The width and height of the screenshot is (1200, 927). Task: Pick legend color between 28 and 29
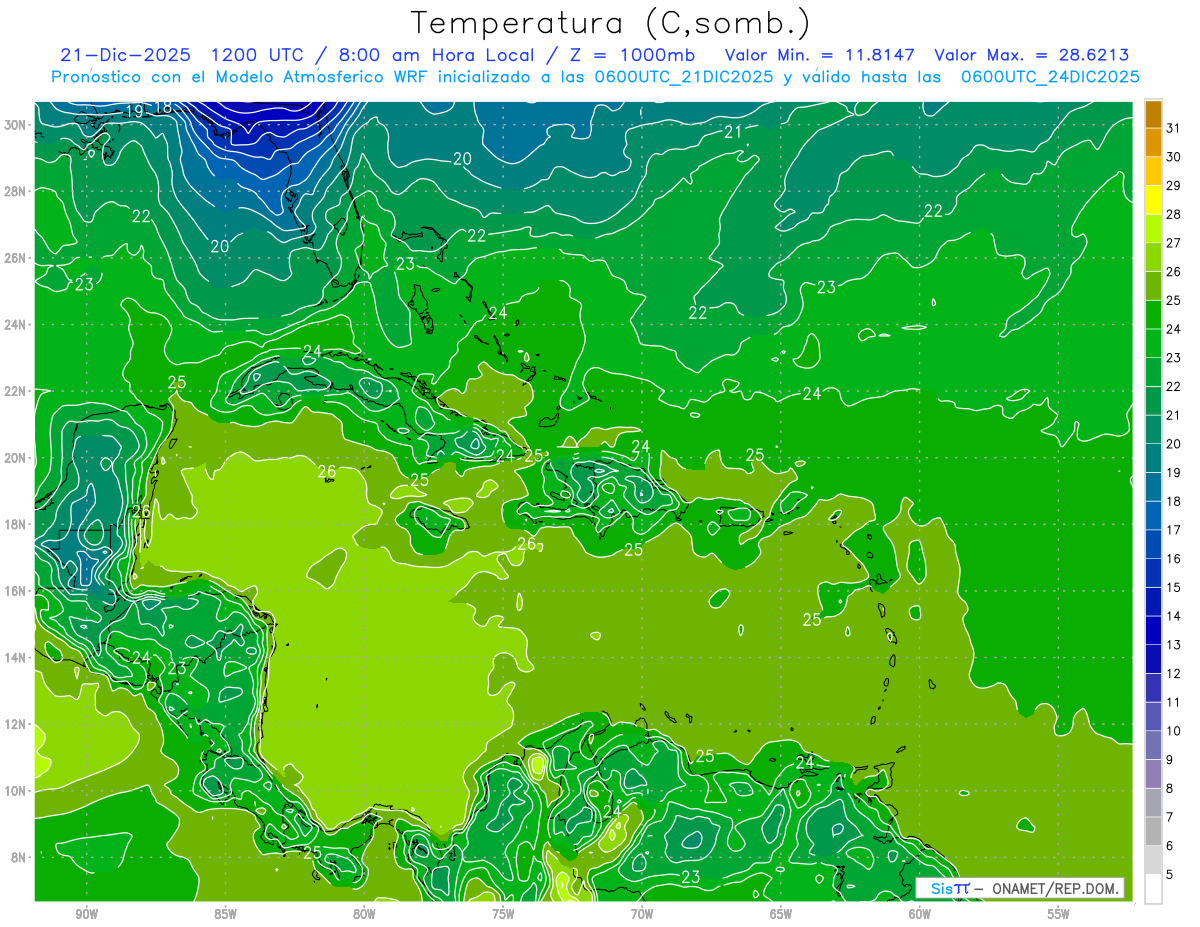(x=1153, y=200)
